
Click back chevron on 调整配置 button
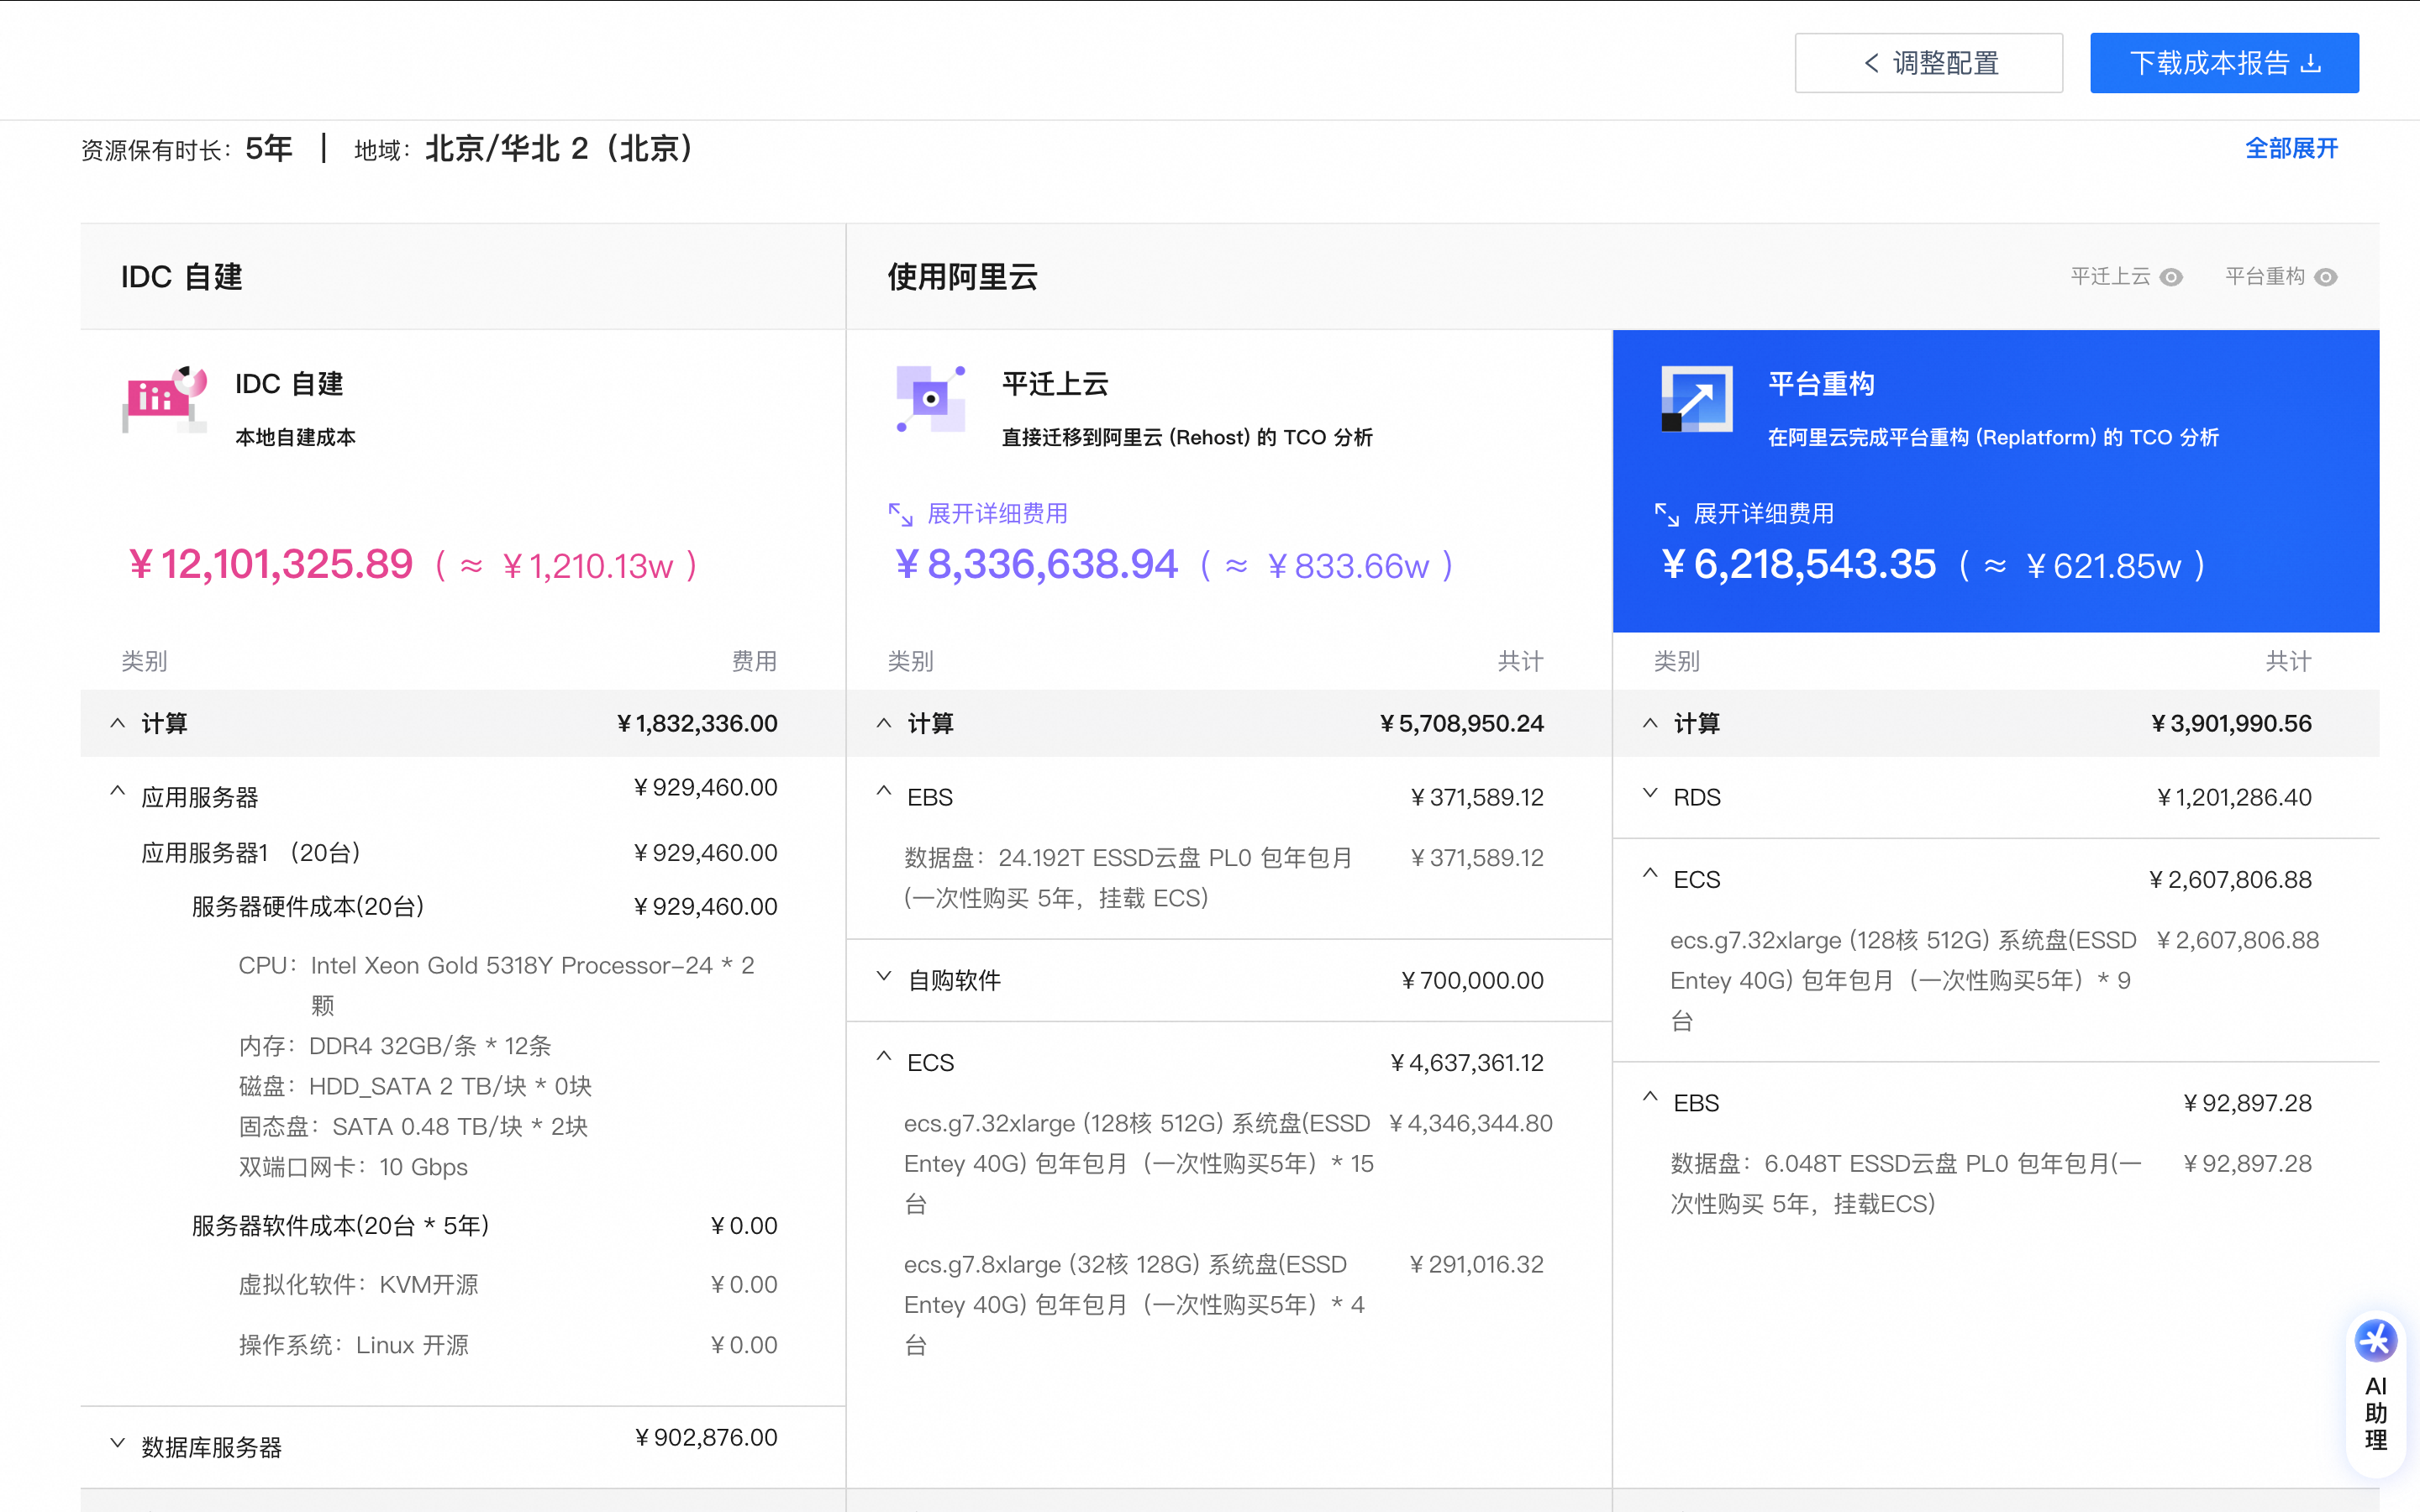click(x=1871, y=63)
